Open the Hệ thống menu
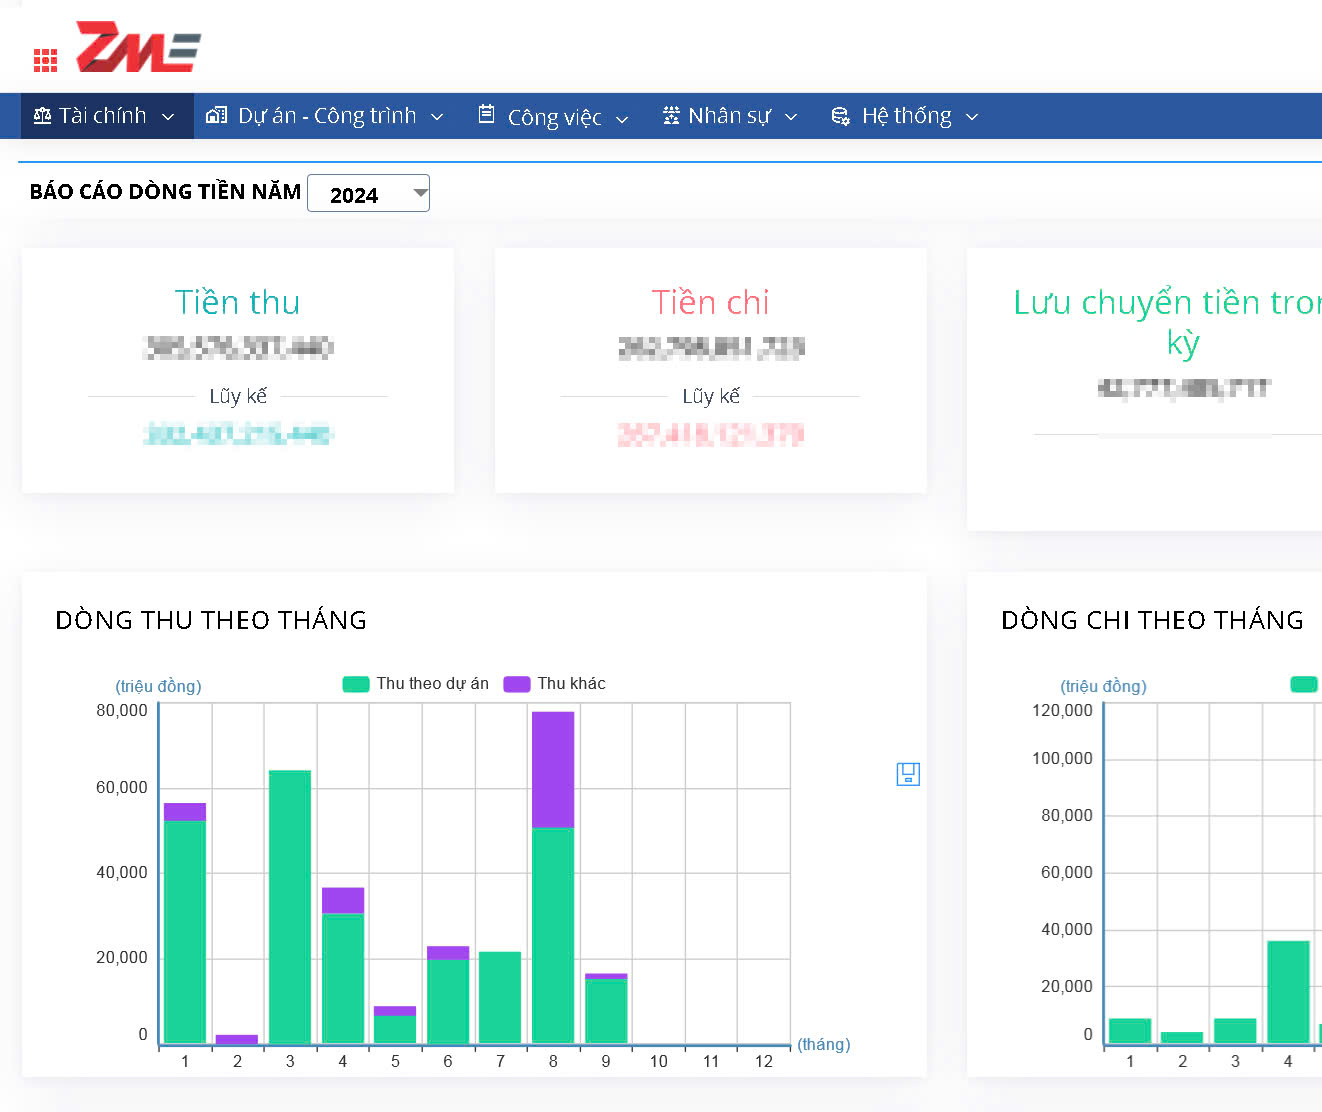Viewport: 1322px width, 1112px height. [x=905, y=116]
